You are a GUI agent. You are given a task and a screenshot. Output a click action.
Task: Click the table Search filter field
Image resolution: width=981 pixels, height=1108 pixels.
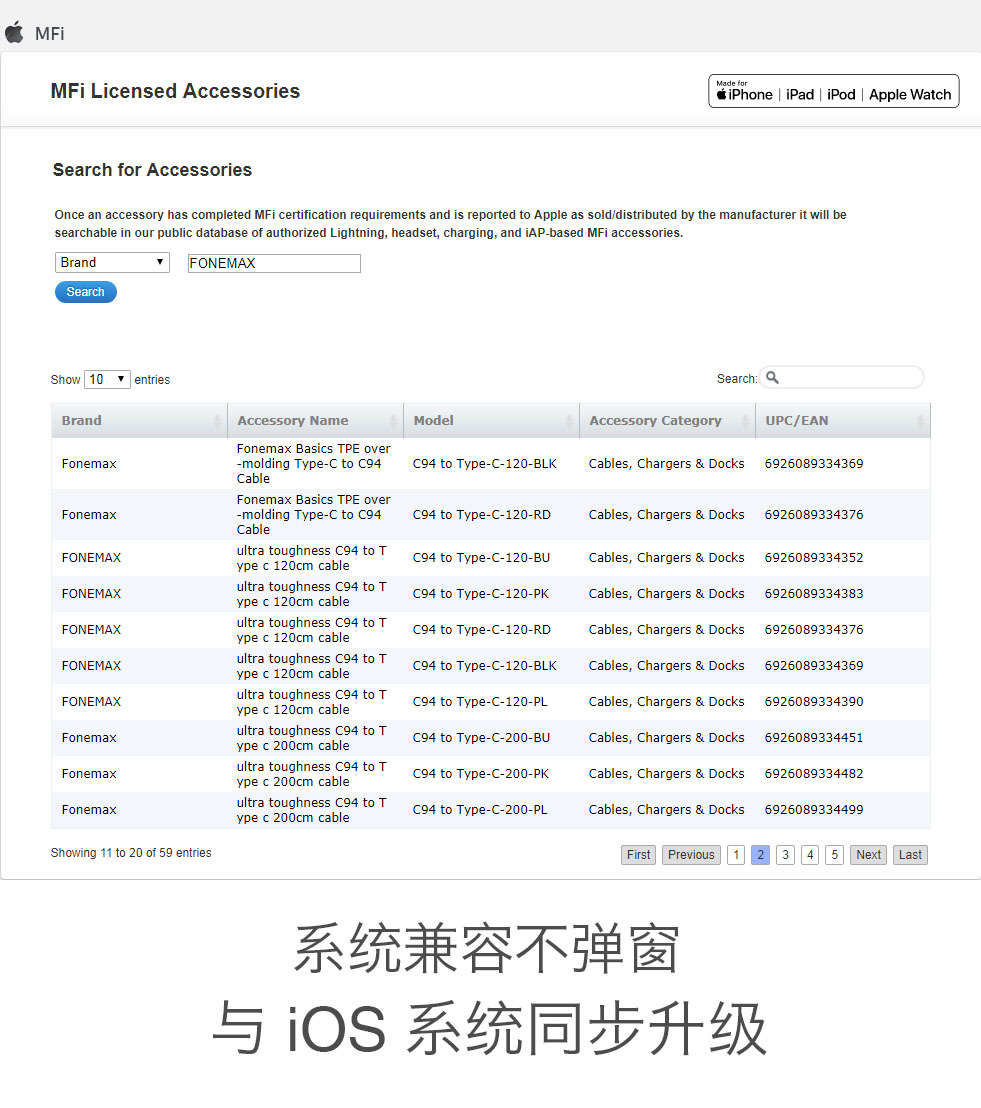(x=842, y=377)
